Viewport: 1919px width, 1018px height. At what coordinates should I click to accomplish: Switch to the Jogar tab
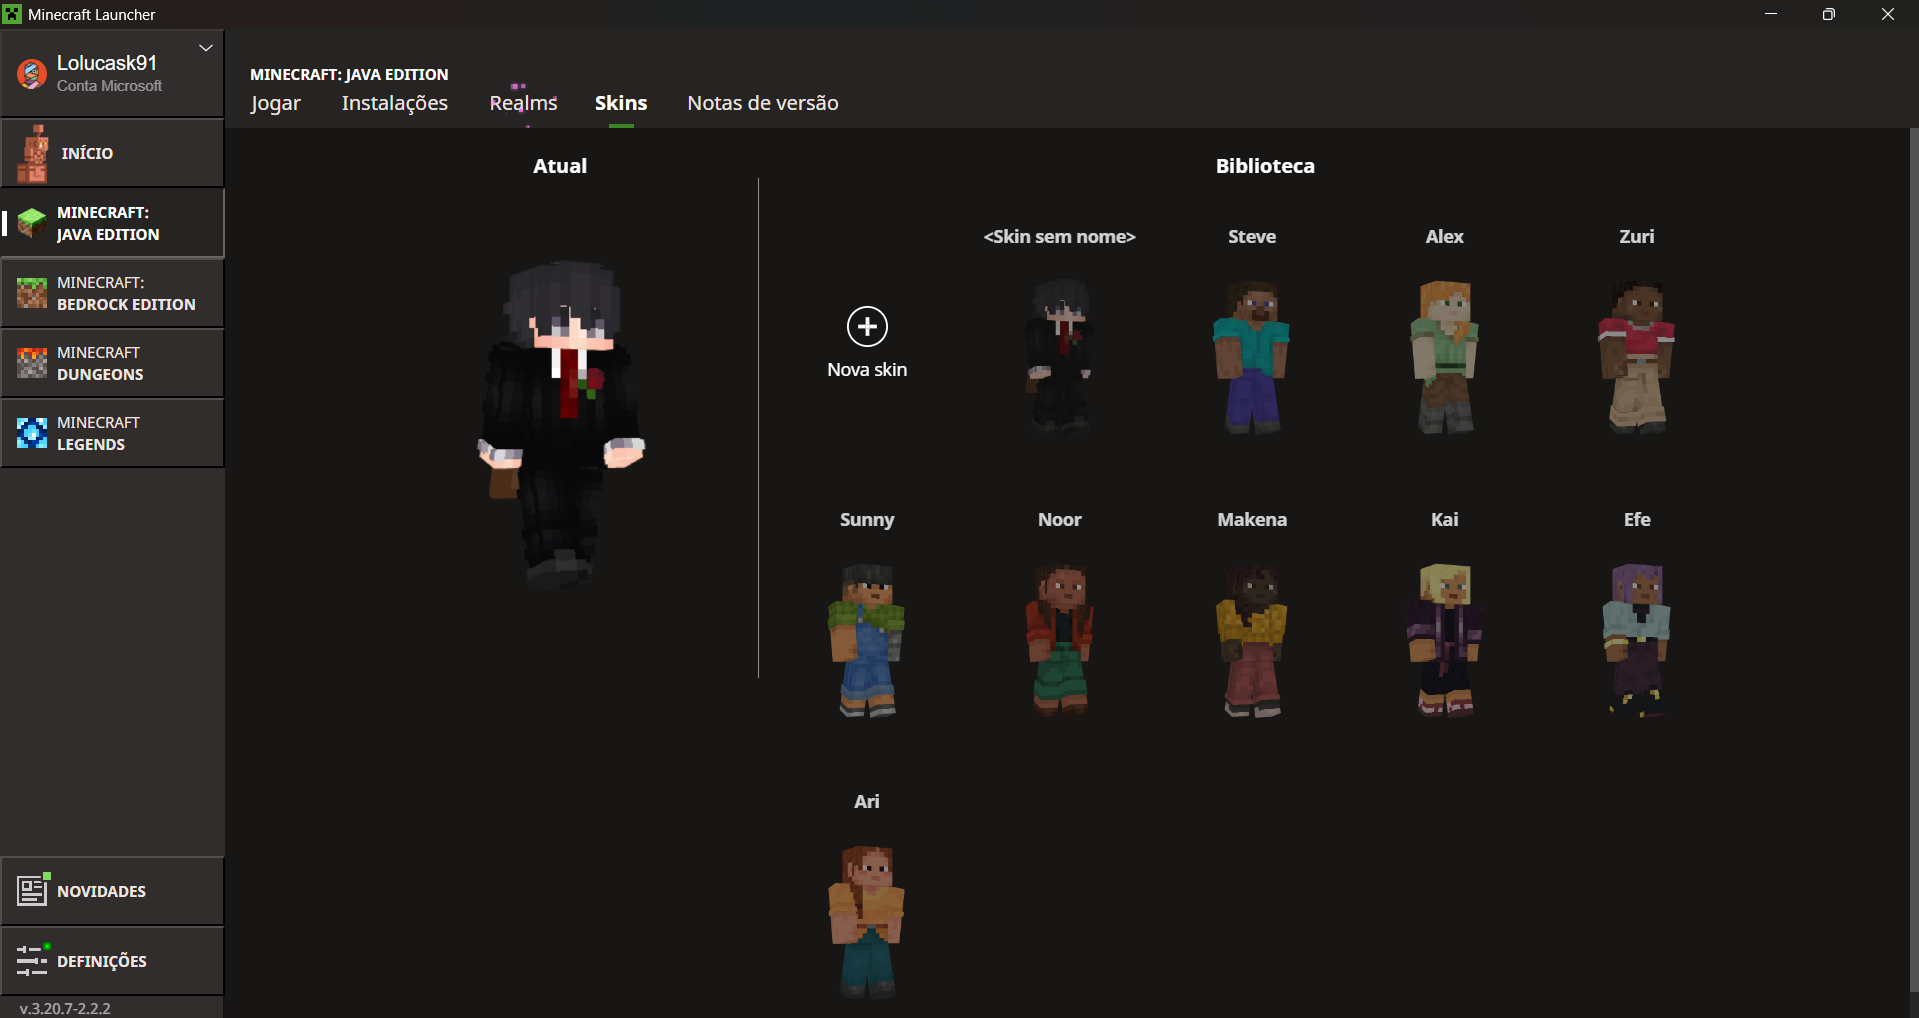(275, 103)
